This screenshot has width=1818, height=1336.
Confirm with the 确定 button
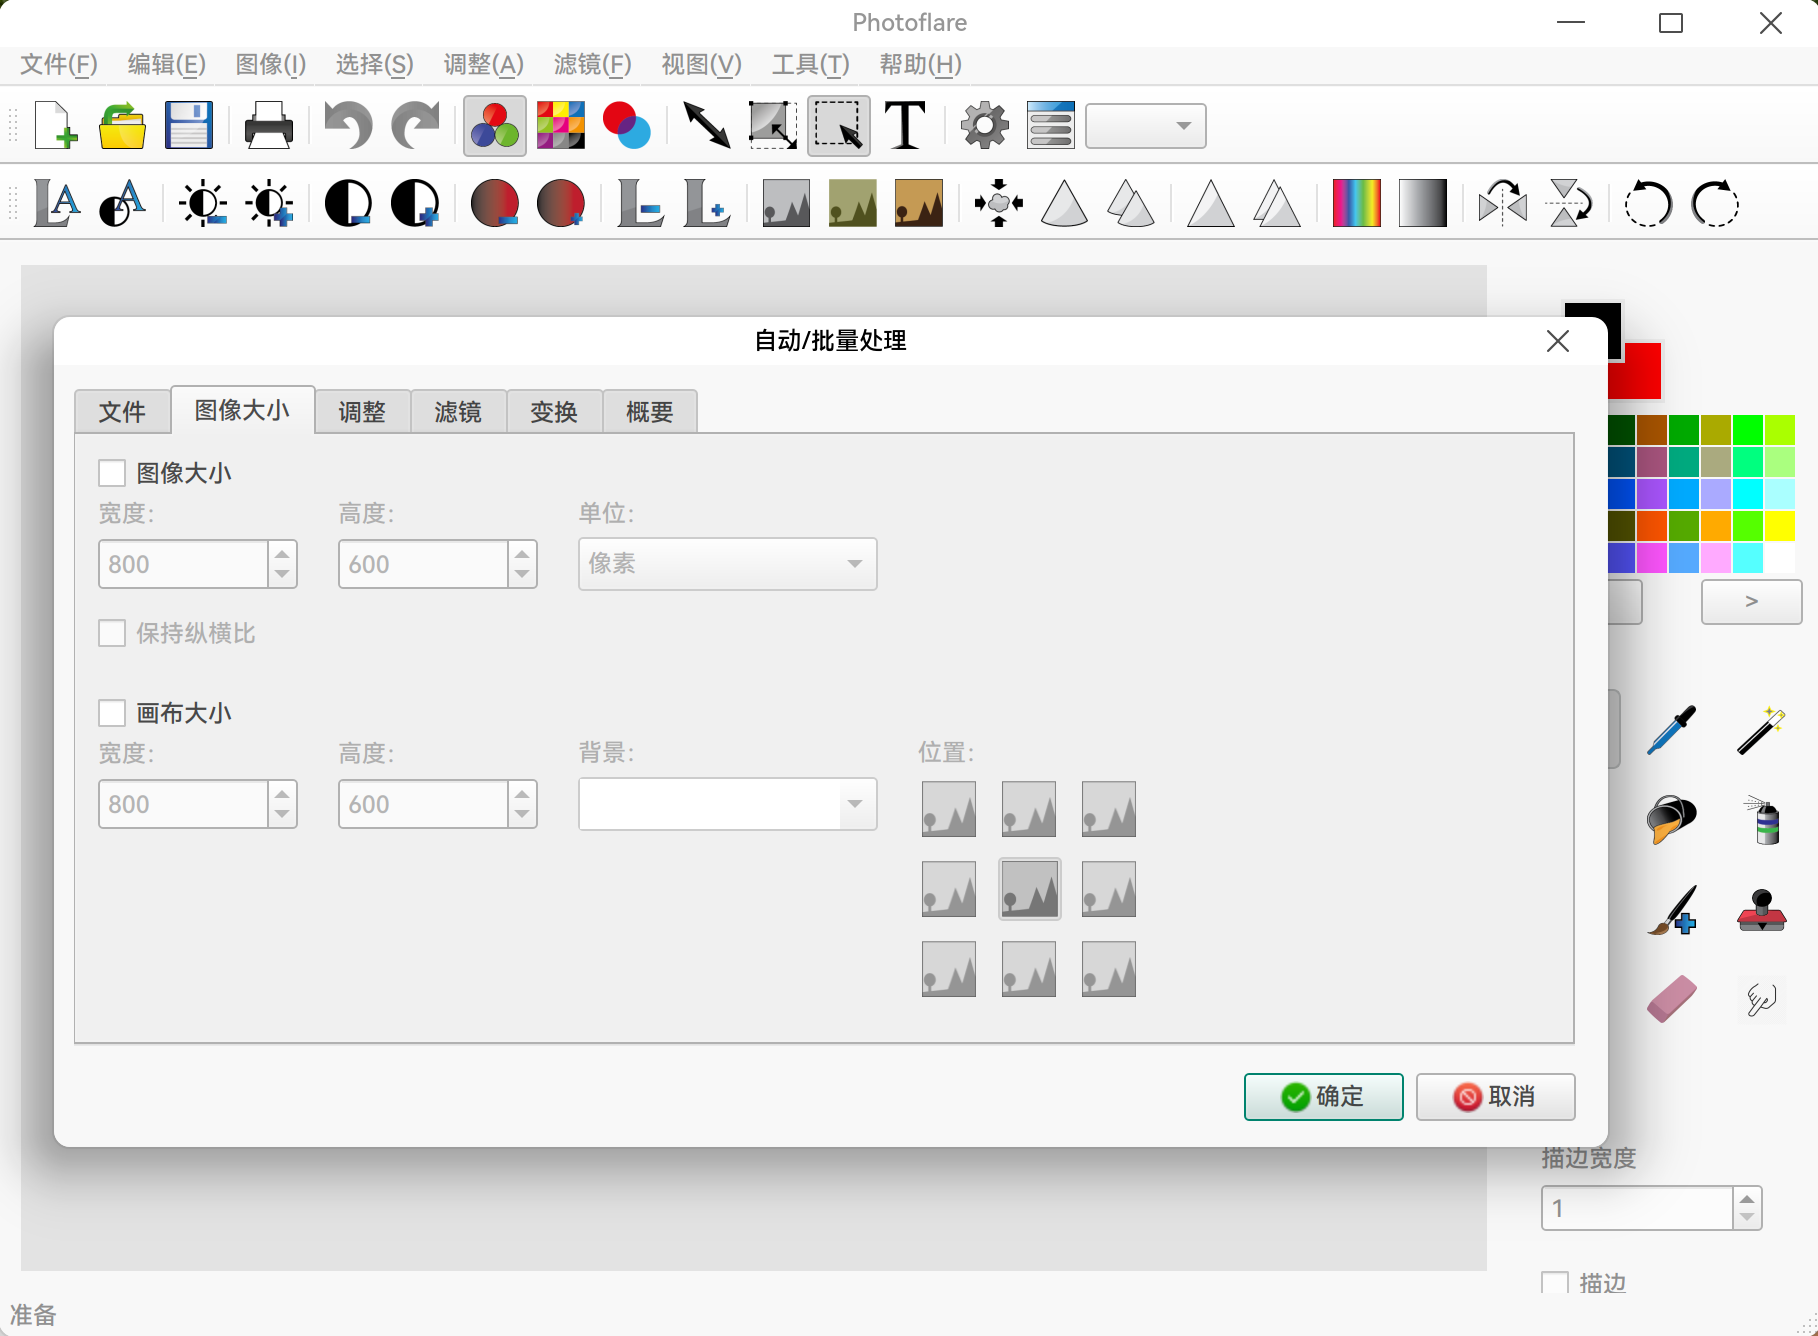[1324, 1097]
